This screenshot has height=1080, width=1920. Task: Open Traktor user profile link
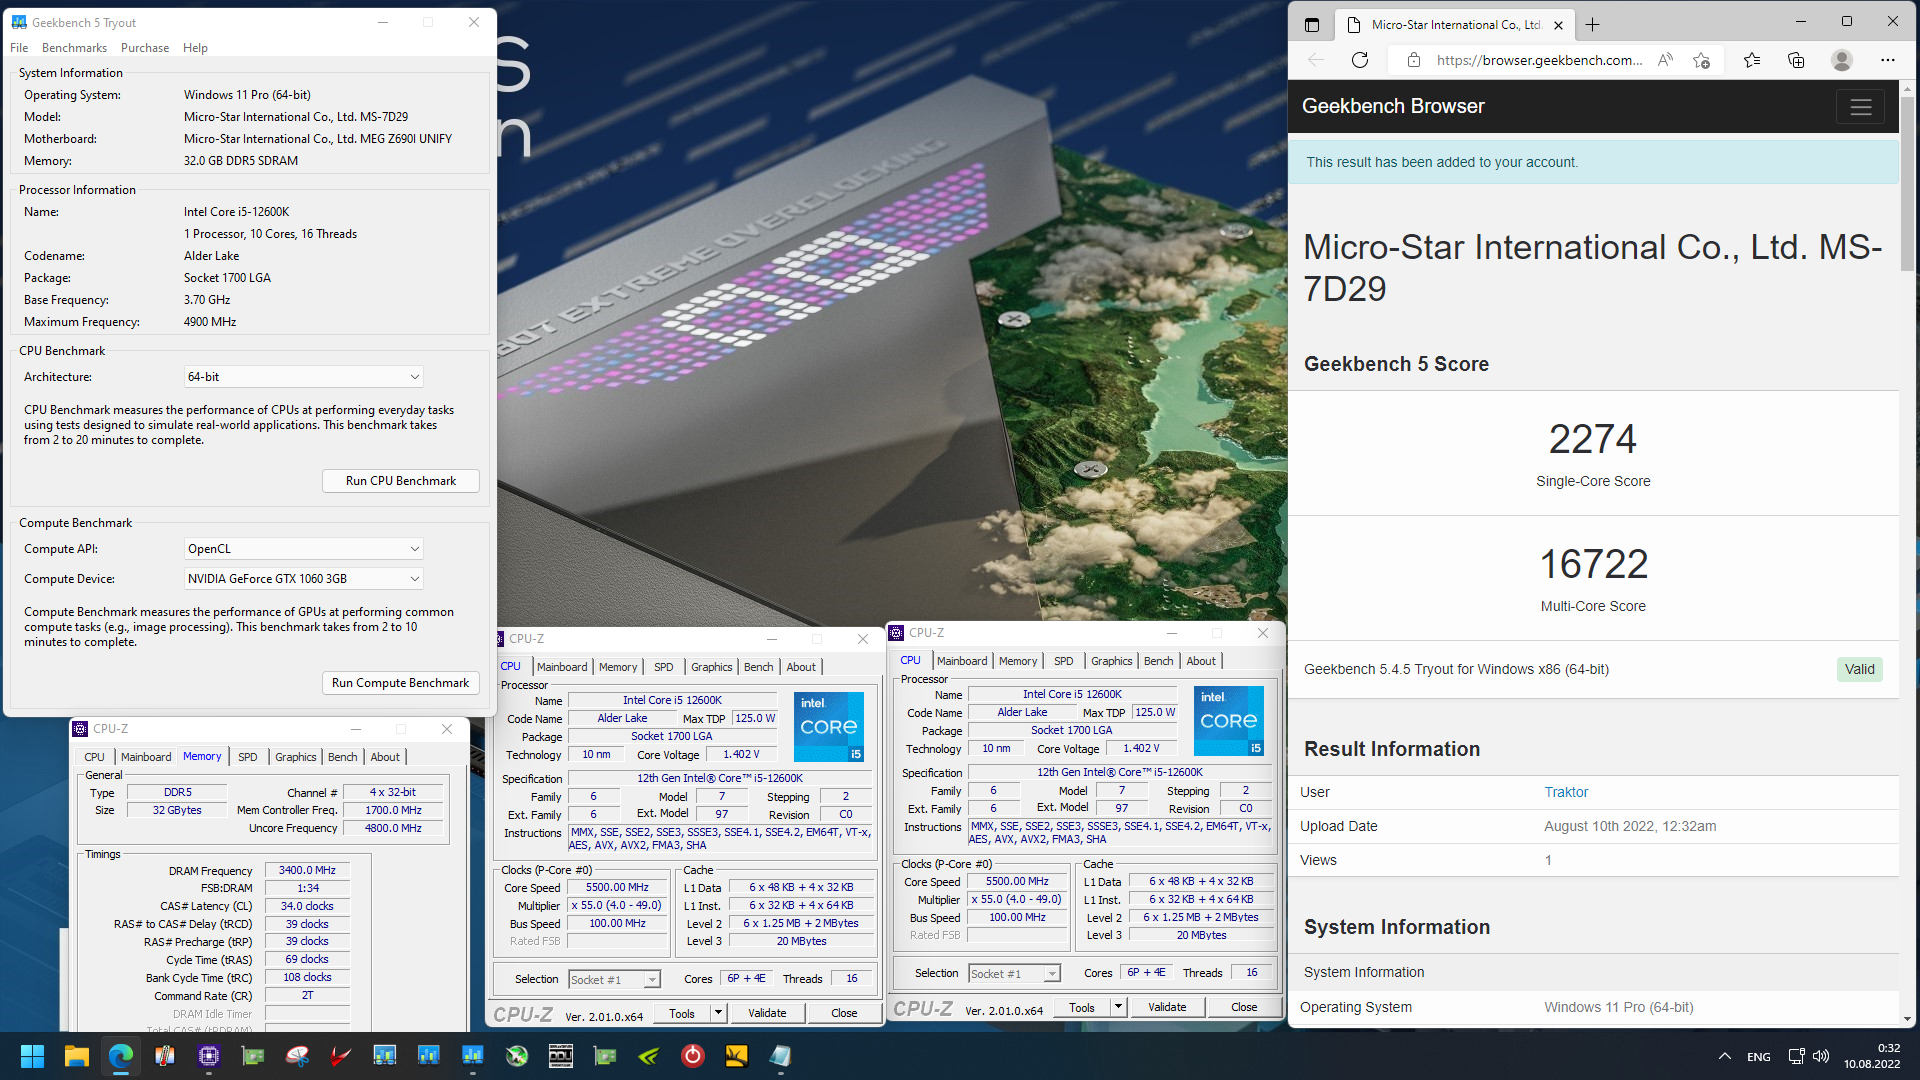(x=1566, y=792)
